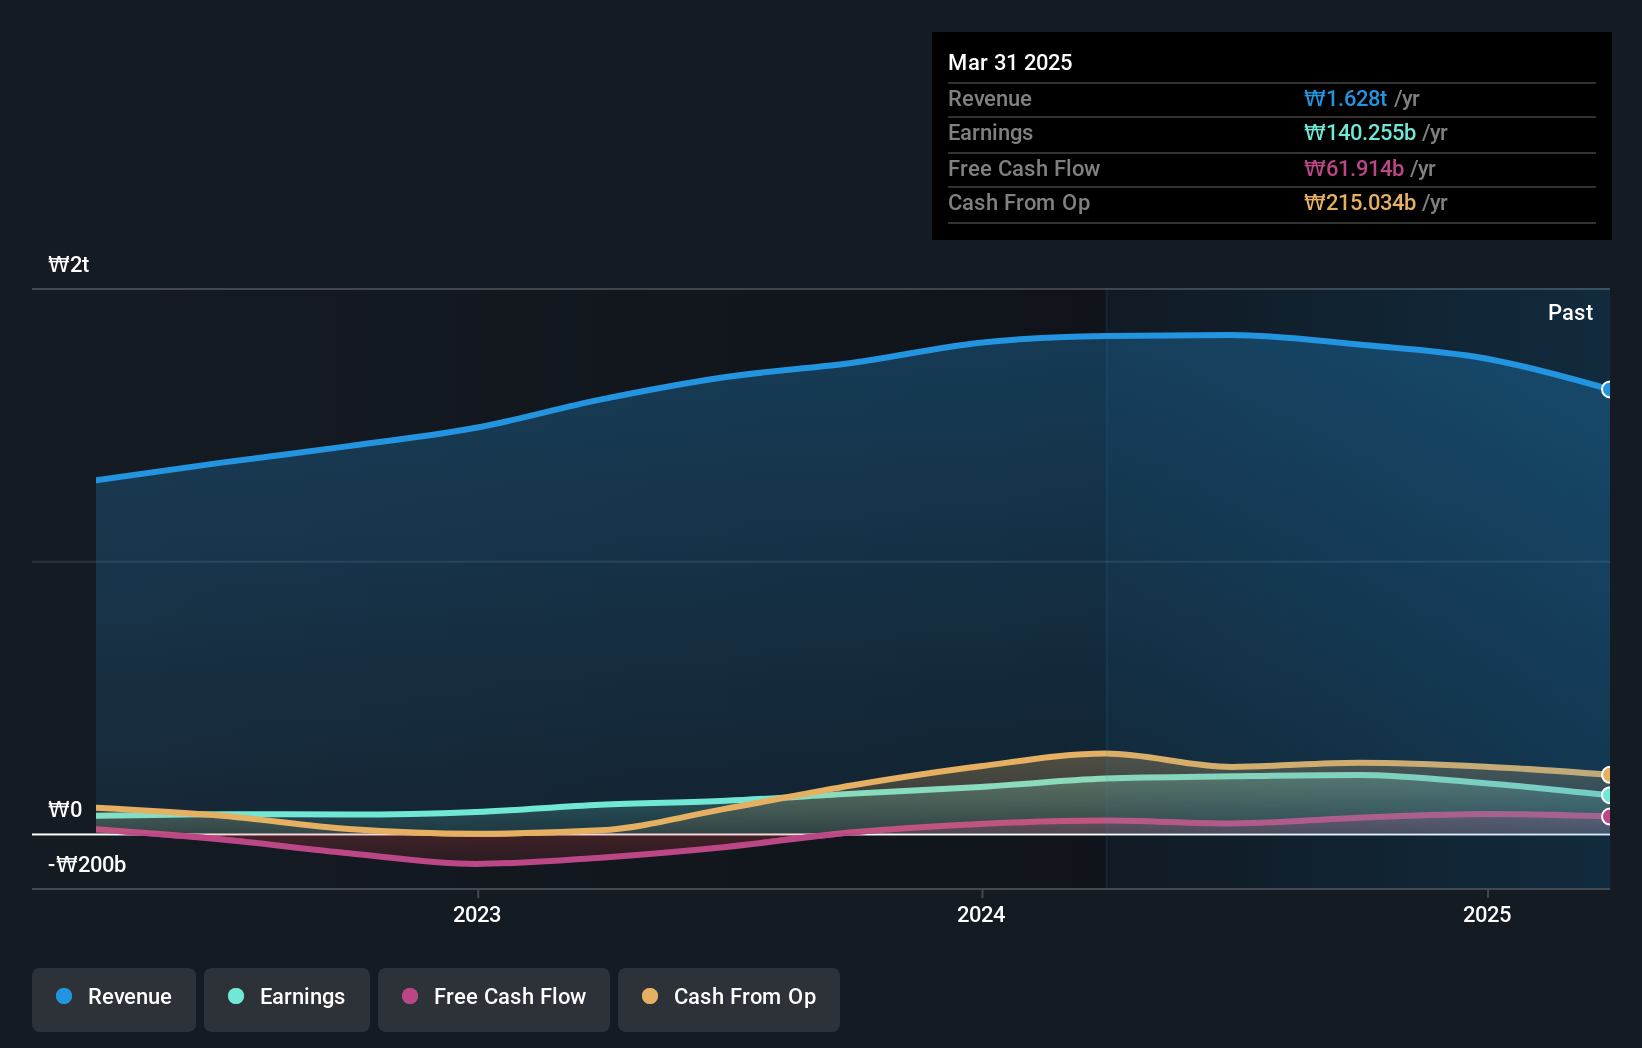Click the ₩2t y-axis label
The image size is (1642, 1048).
[69, 264]
